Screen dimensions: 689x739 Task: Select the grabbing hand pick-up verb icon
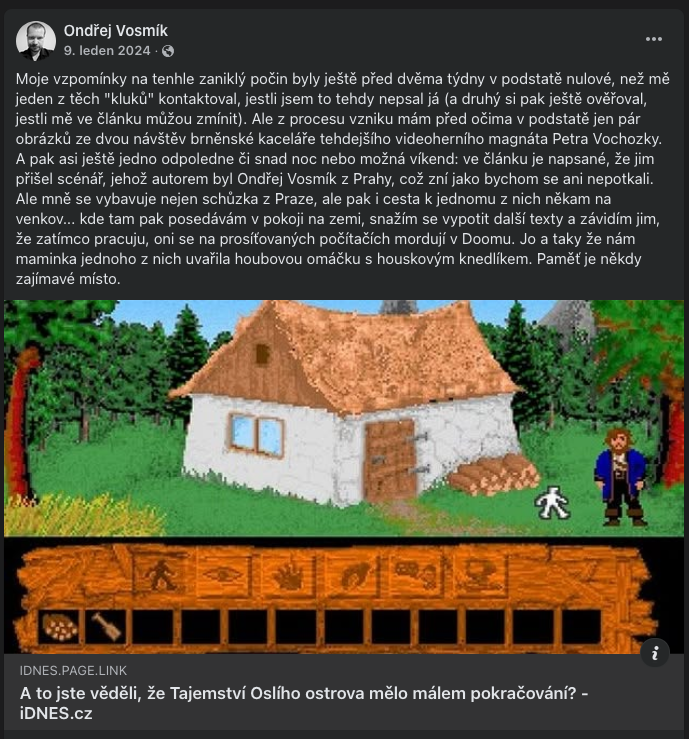tap(353, 575)
